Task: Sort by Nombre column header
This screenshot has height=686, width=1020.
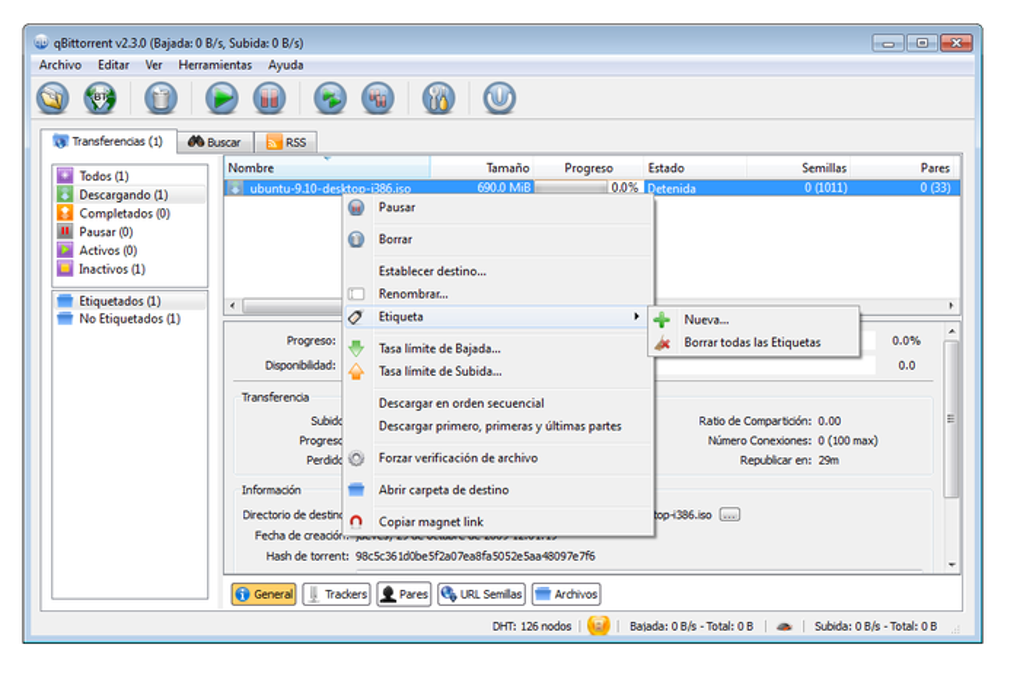Action: (327, 168)
